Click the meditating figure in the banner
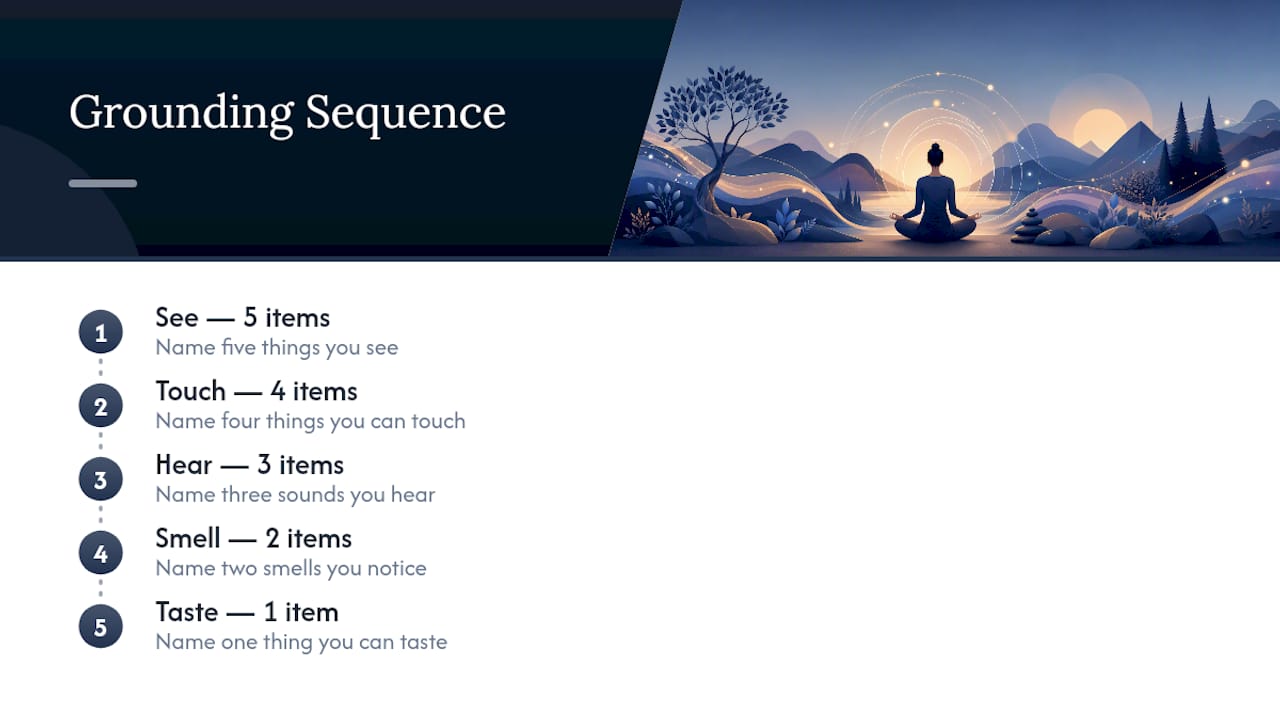Image resolution: width=1280 pixels, height=720 pixels. (934, 194)
